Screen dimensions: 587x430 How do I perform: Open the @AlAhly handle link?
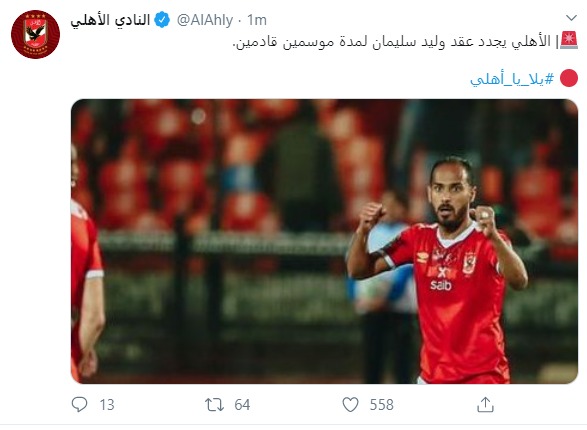(x=205, y=20)
